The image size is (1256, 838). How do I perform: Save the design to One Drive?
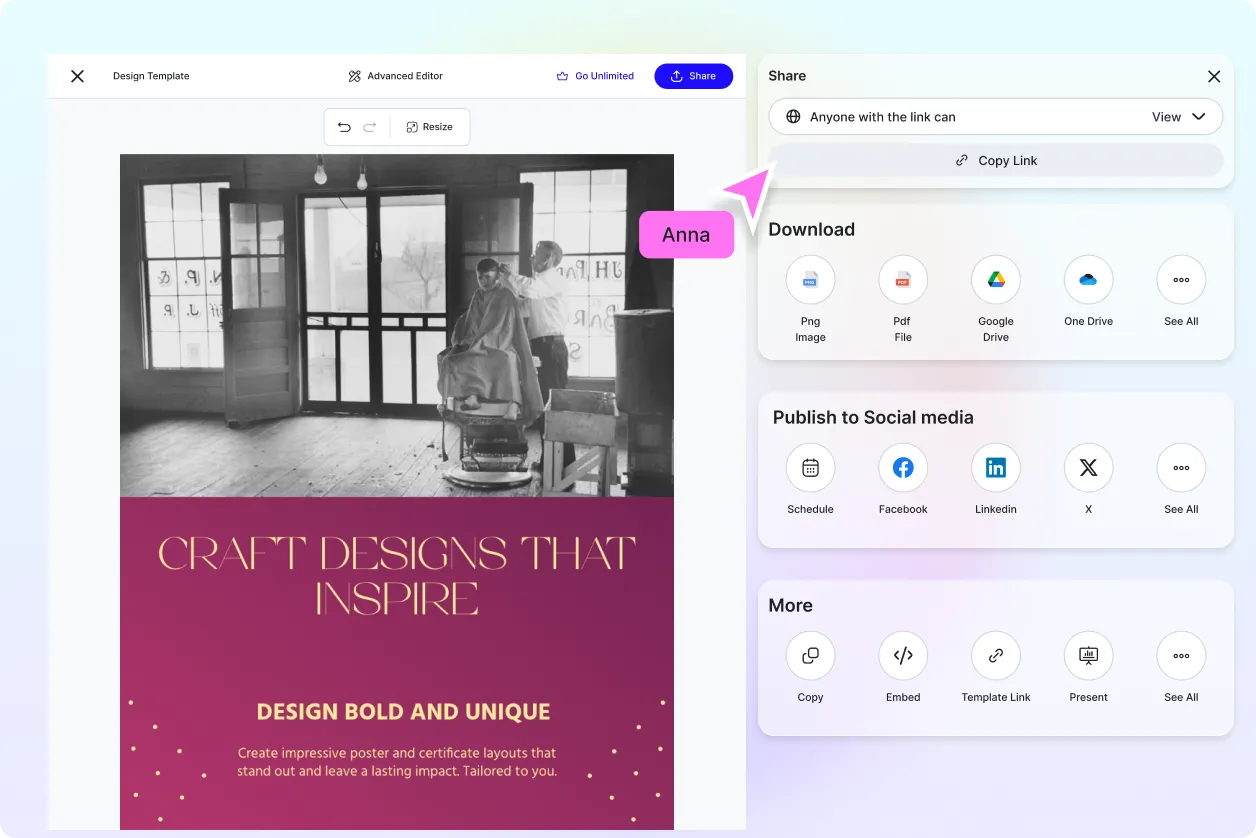pyautogui.click(x=1088, y=280)
